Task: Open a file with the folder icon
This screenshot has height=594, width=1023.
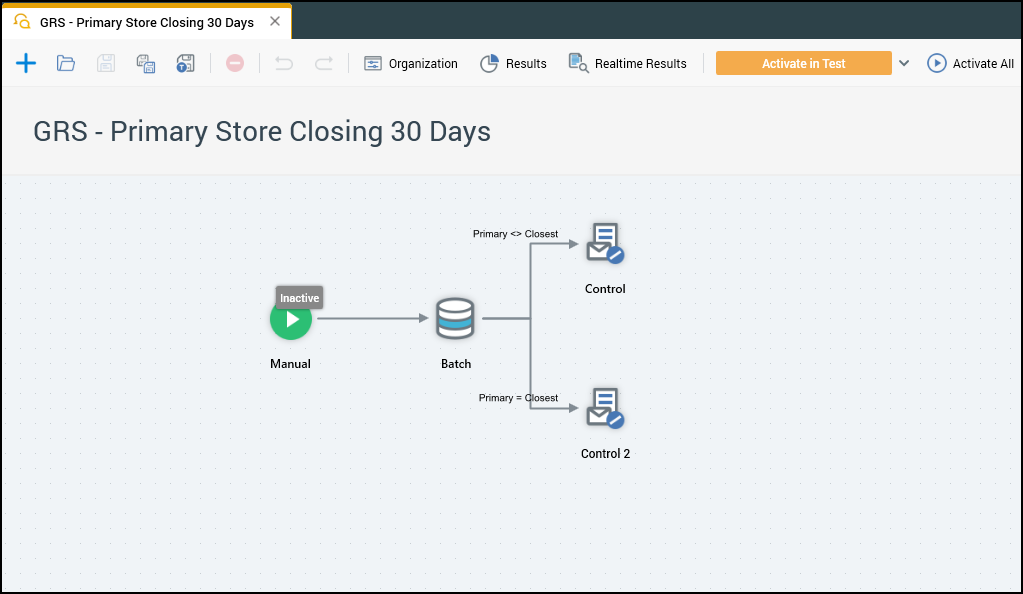Action: point(66,63)
